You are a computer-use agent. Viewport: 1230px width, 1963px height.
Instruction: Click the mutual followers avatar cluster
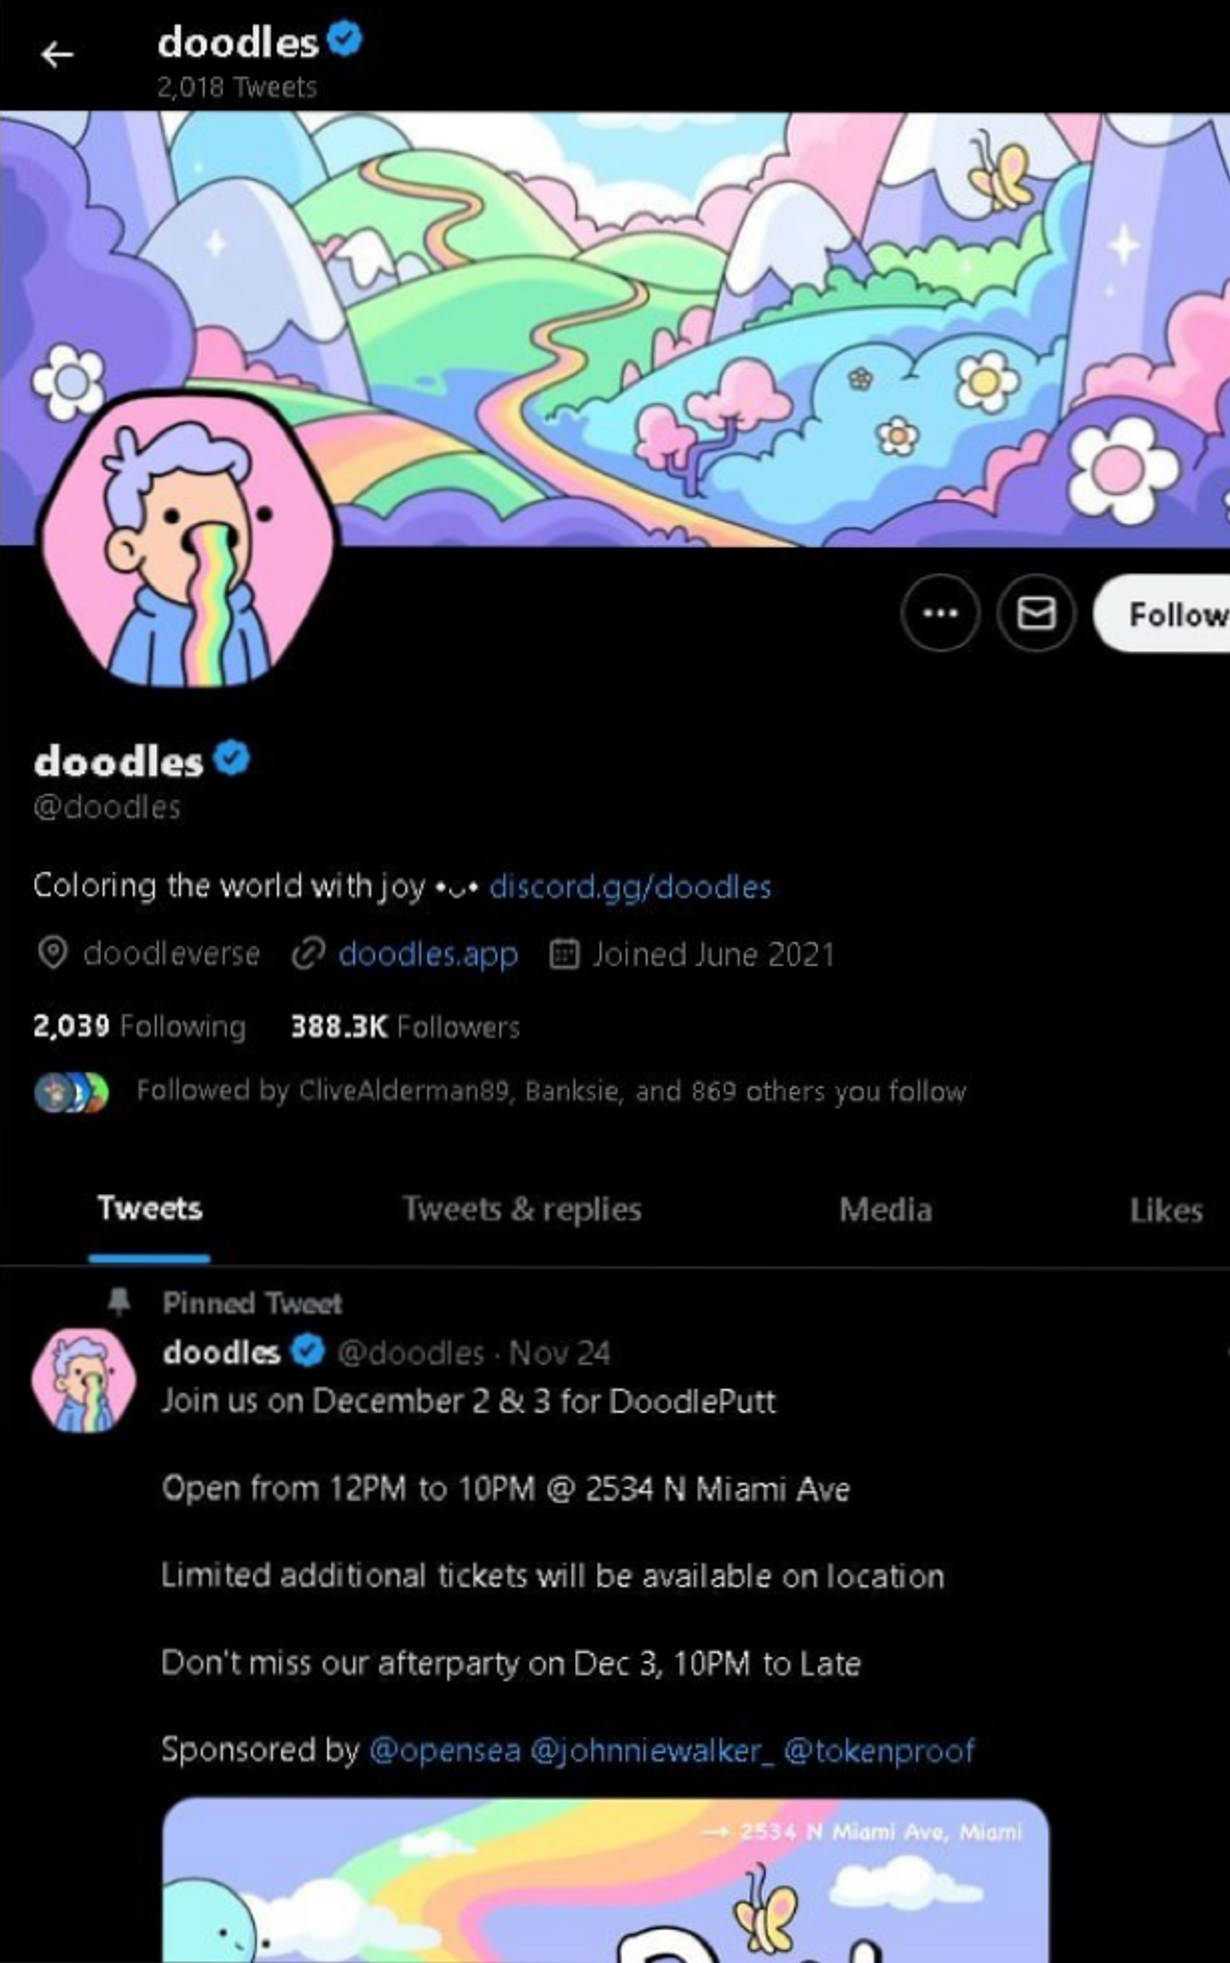(x=71, y=1092)
